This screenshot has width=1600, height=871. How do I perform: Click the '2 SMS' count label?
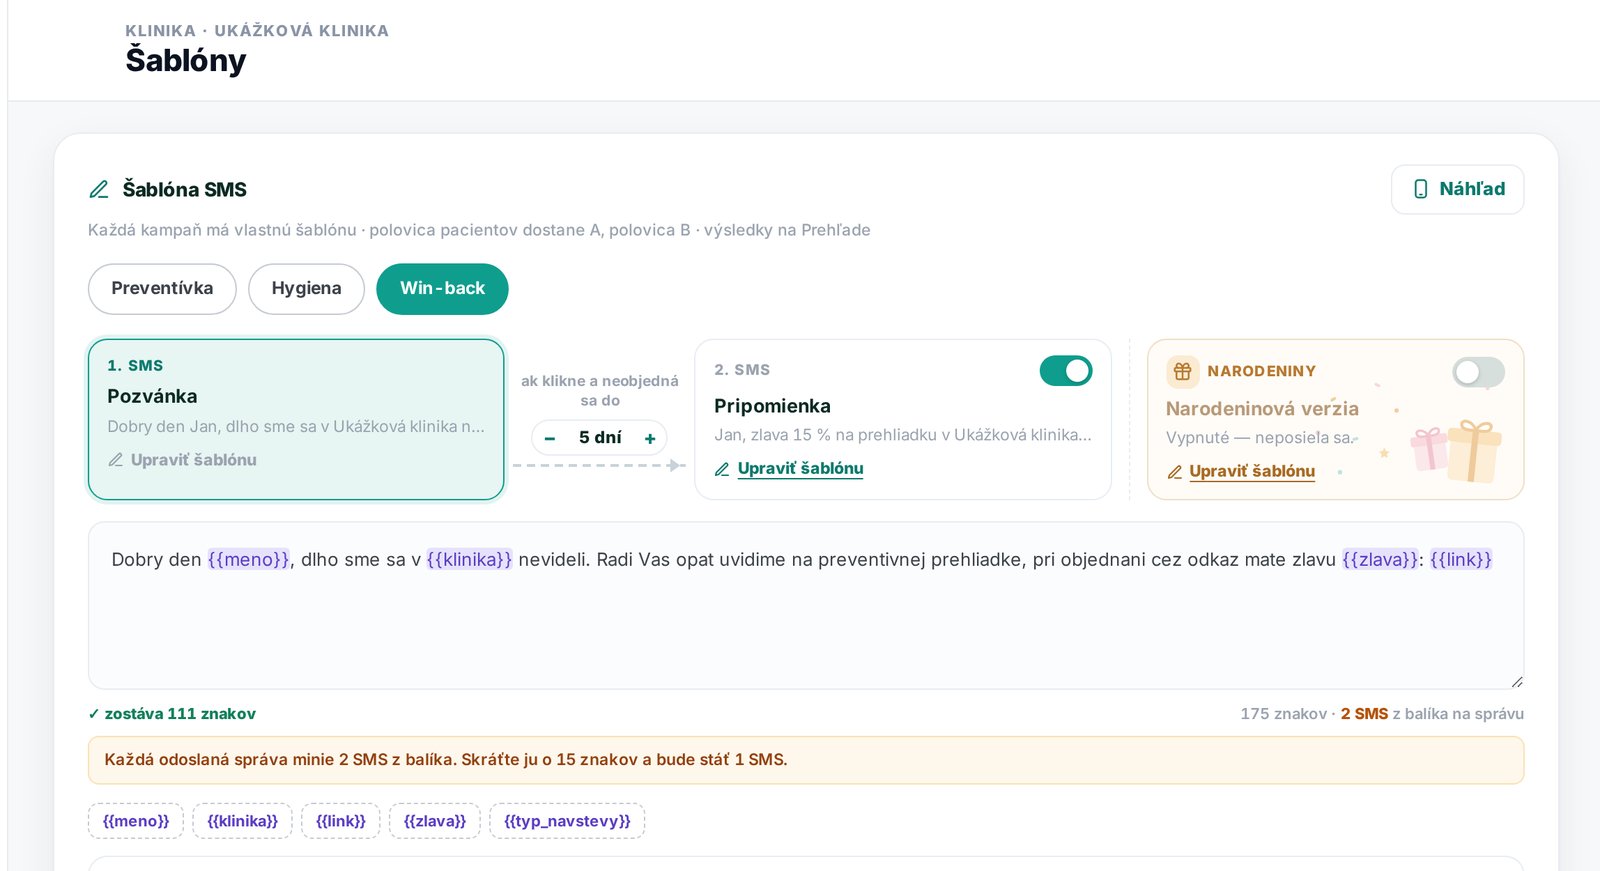1364,714
